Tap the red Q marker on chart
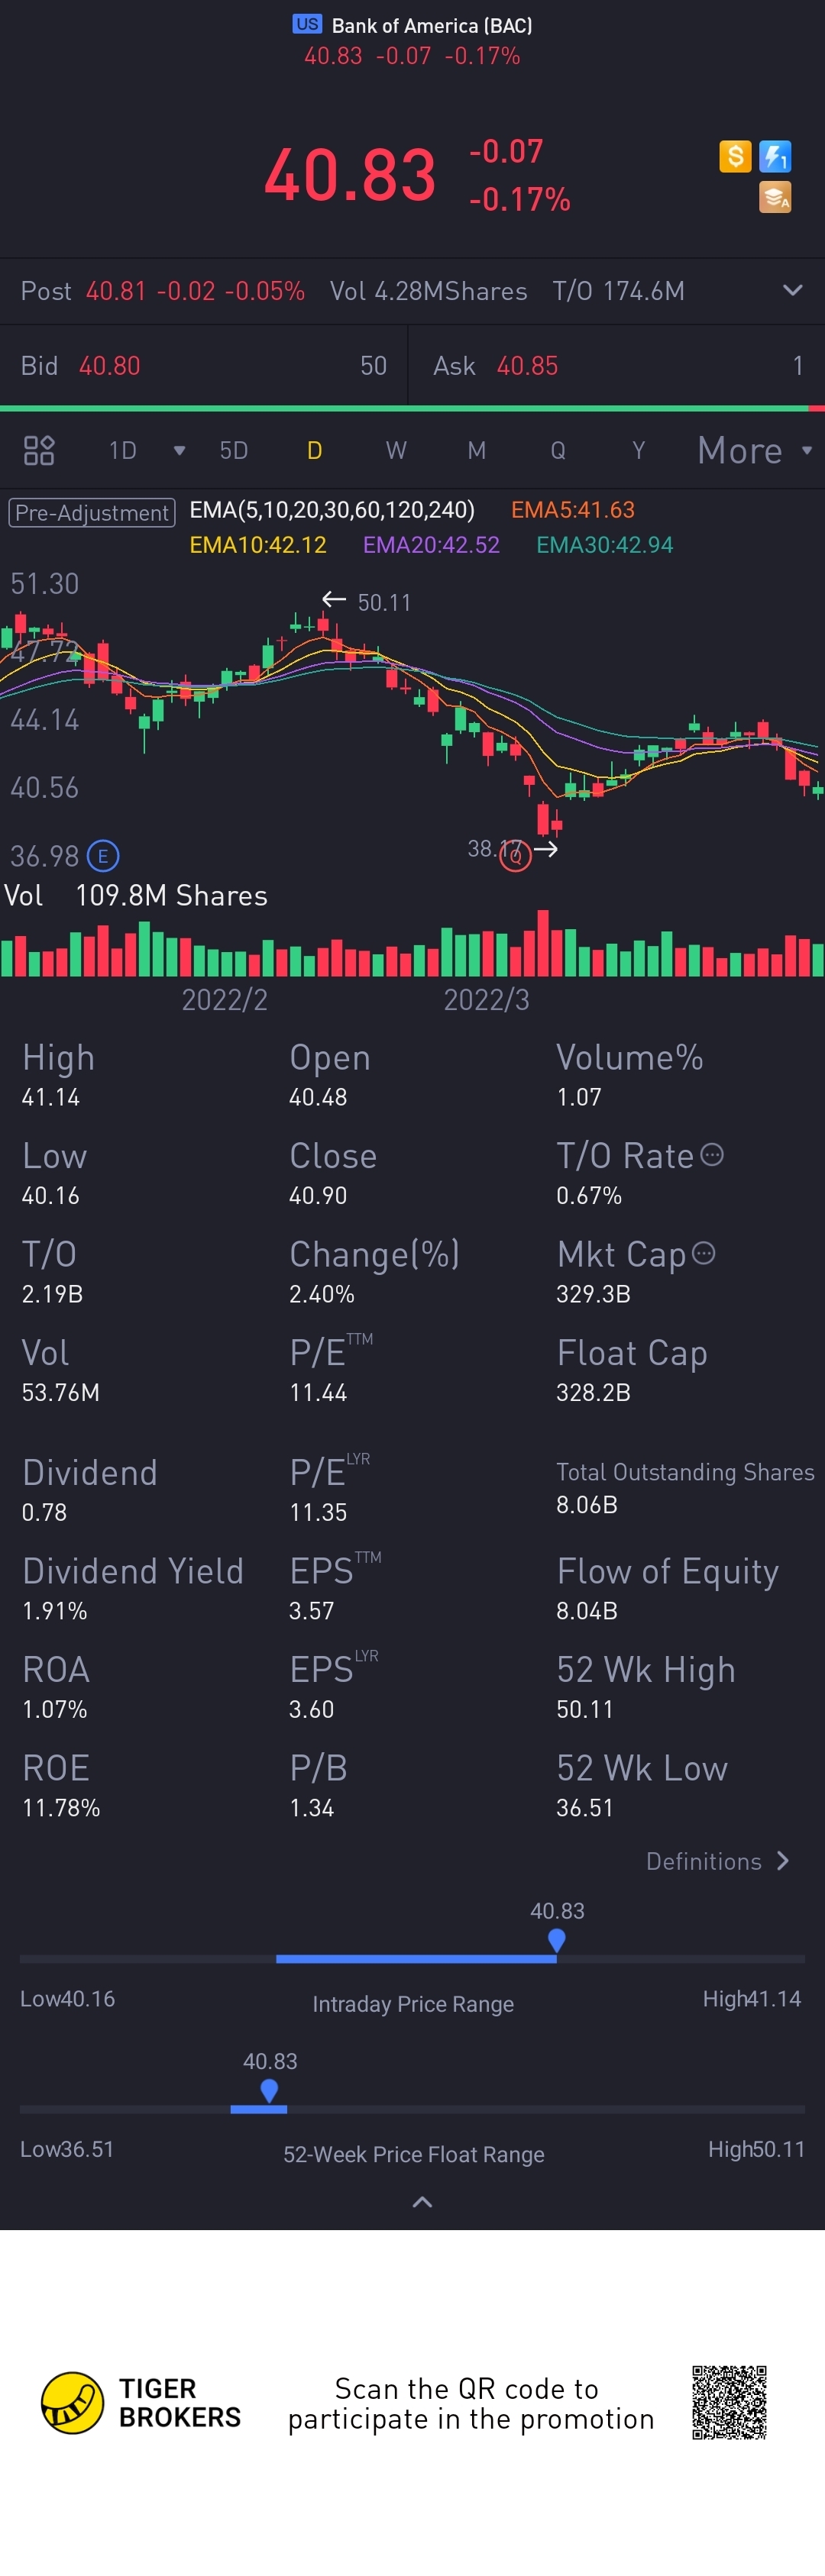Image resolution: width=825 pixels, height=2576 pixels. click(x=515, y=857)
